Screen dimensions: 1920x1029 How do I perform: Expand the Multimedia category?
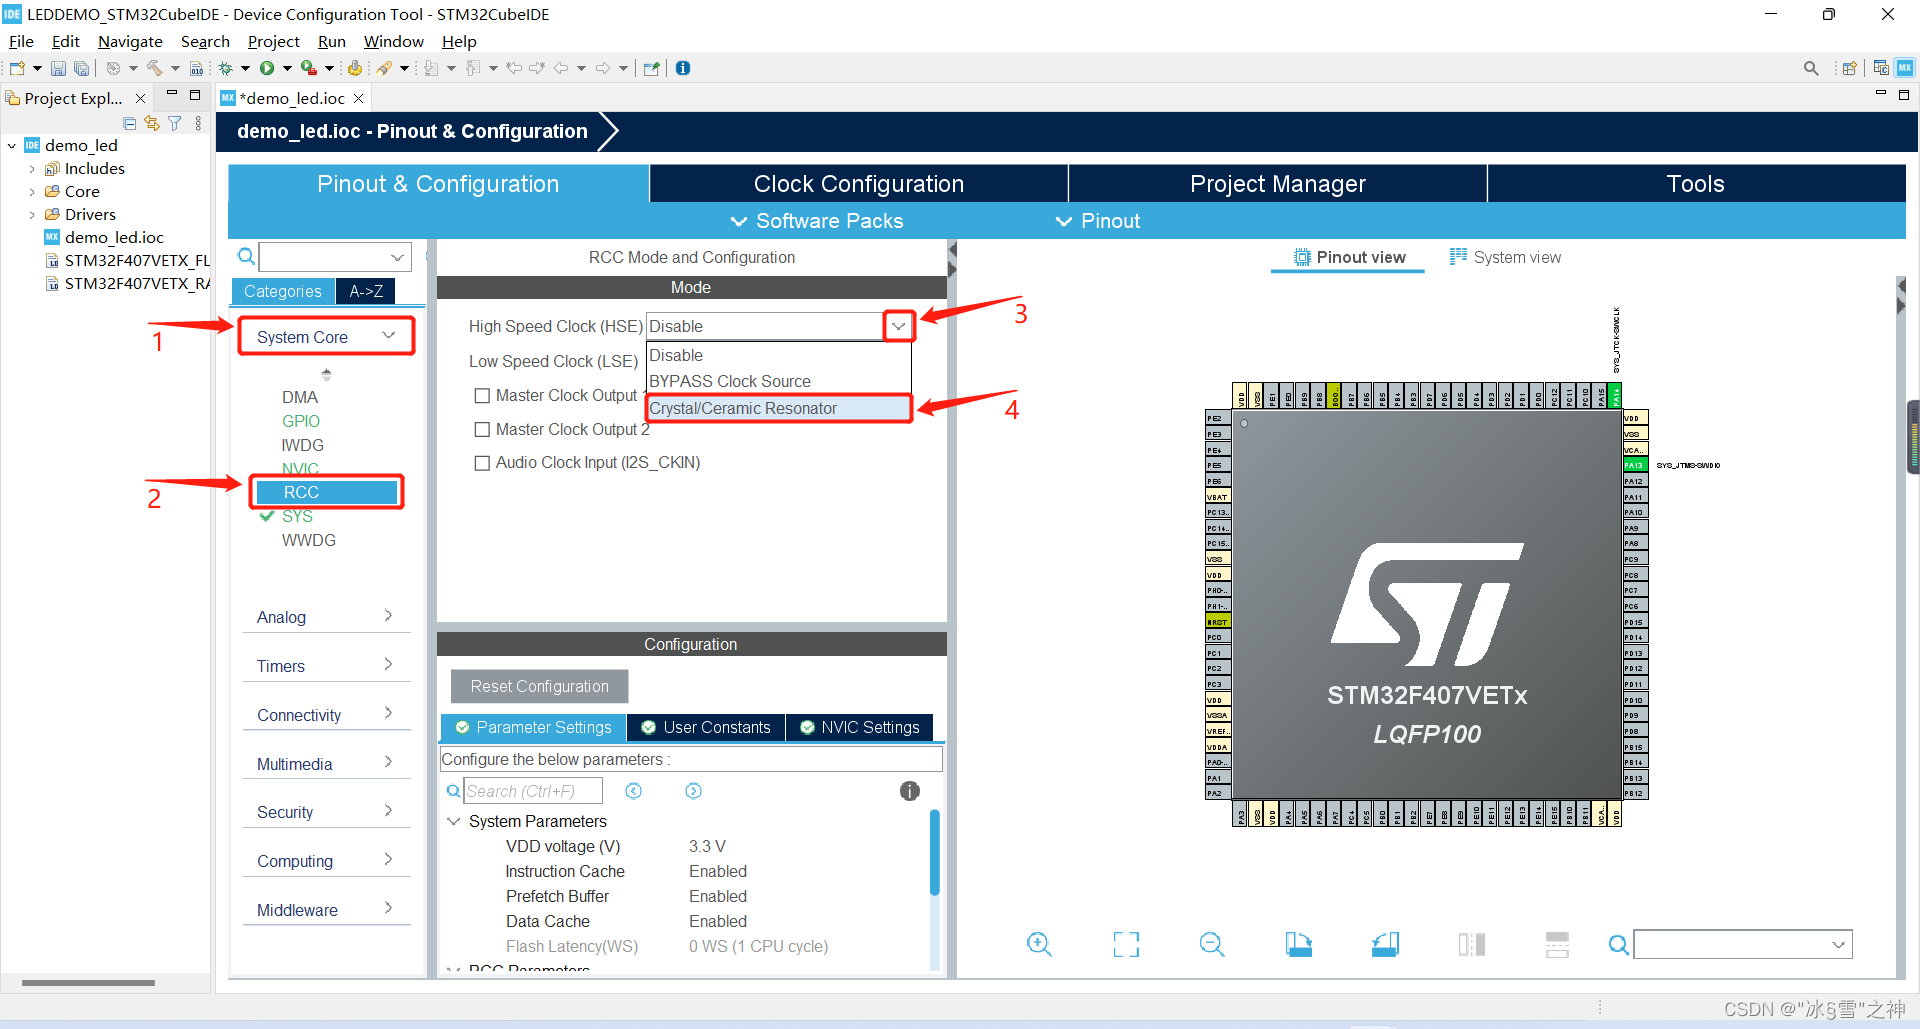[326, 764]
